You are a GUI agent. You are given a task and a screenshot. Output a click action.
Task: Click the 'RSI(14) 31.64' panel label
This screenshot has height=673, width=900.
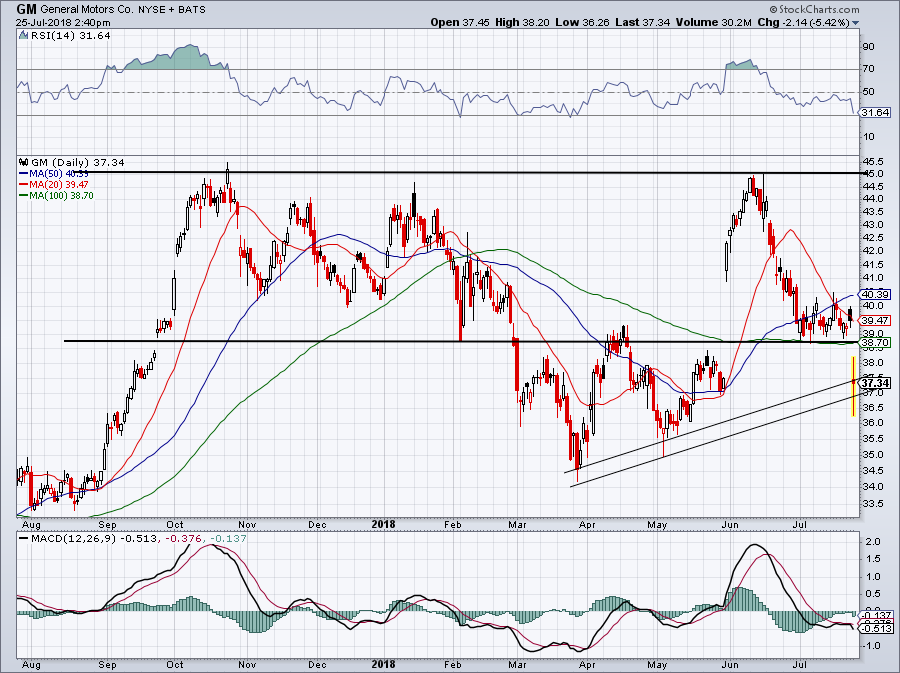[x=69, y=35]
